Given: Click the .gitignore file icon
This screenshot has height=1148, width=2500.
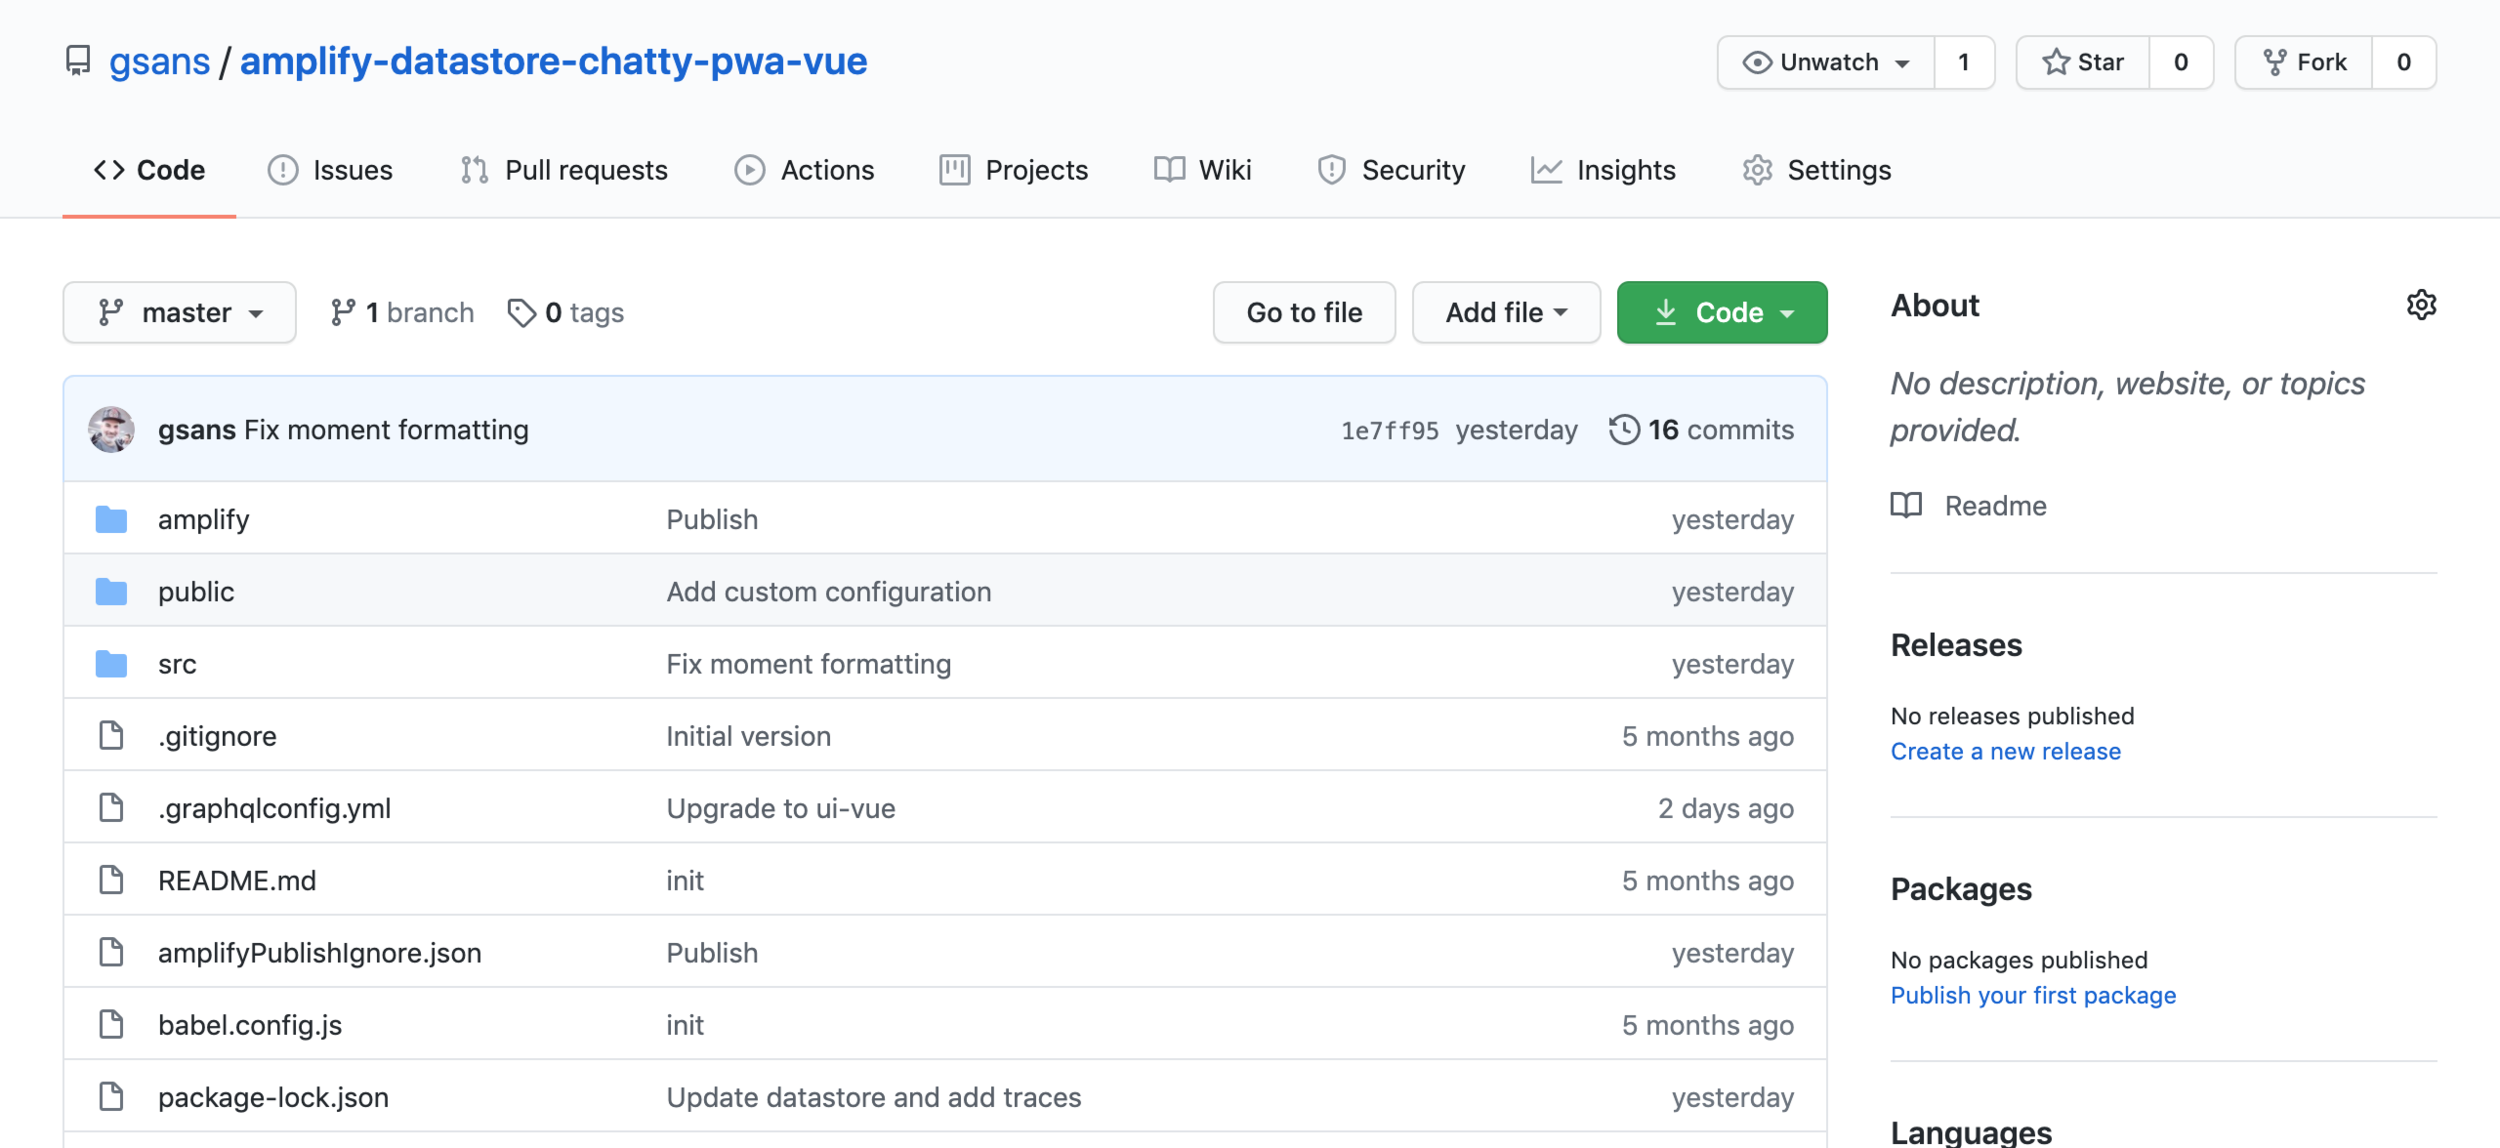Looking at the screenshot, I should click(x=111, y=736).
